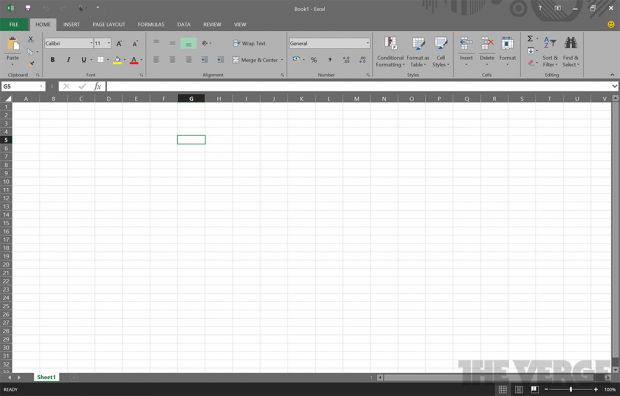Switch to the DATA tab
The height and width of the screenshot is (396, 620).
184,25
